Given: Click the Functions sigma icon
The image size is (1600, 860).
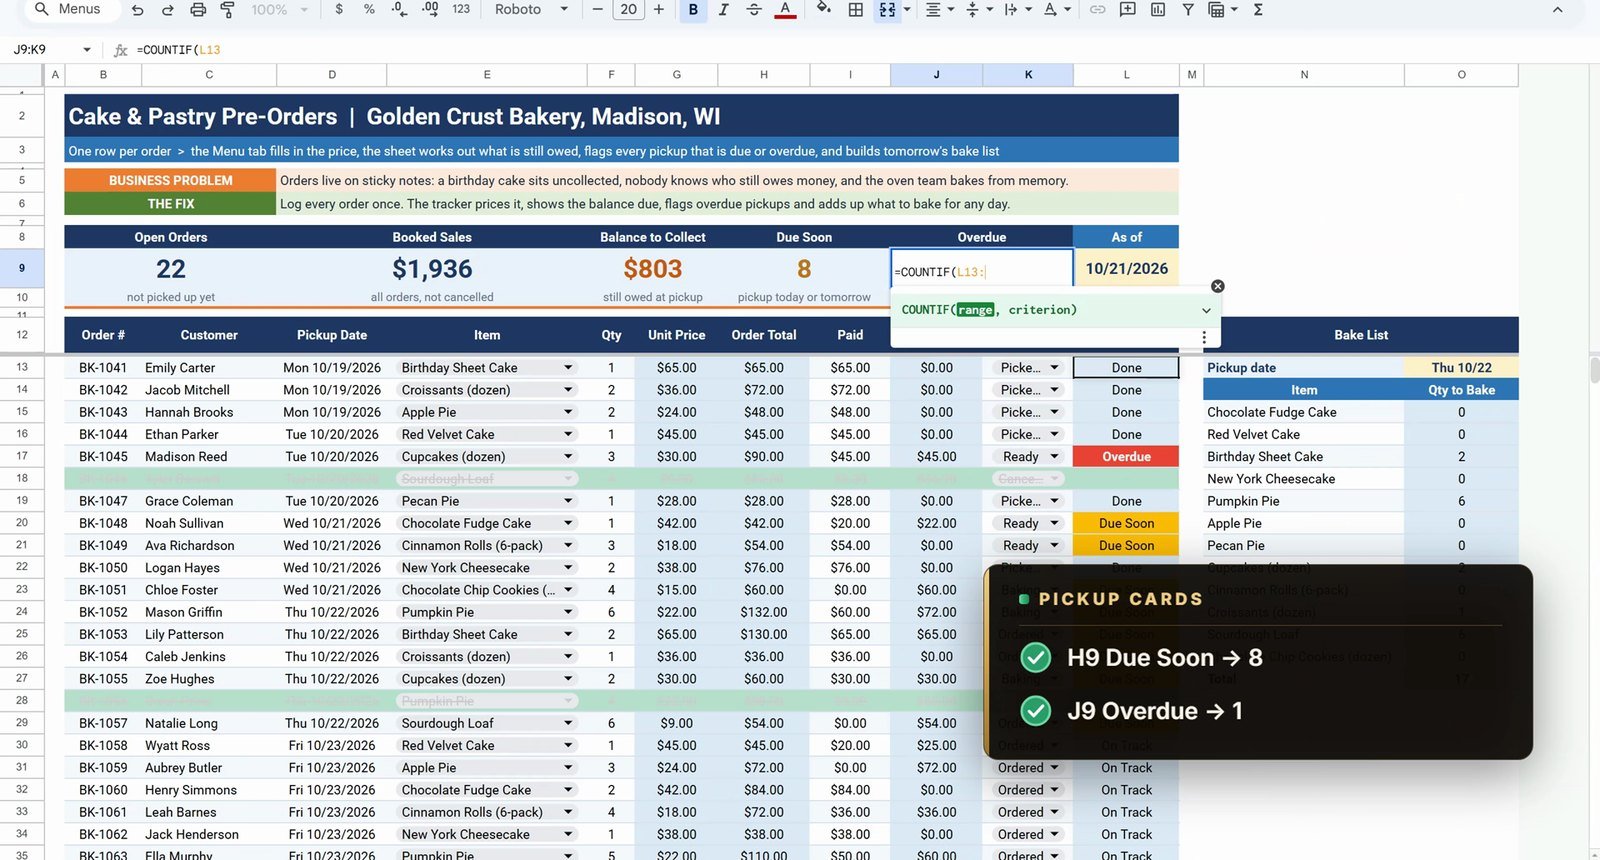Looking at the screenshot, I should pyautogui.click(x=1258, y=9).
